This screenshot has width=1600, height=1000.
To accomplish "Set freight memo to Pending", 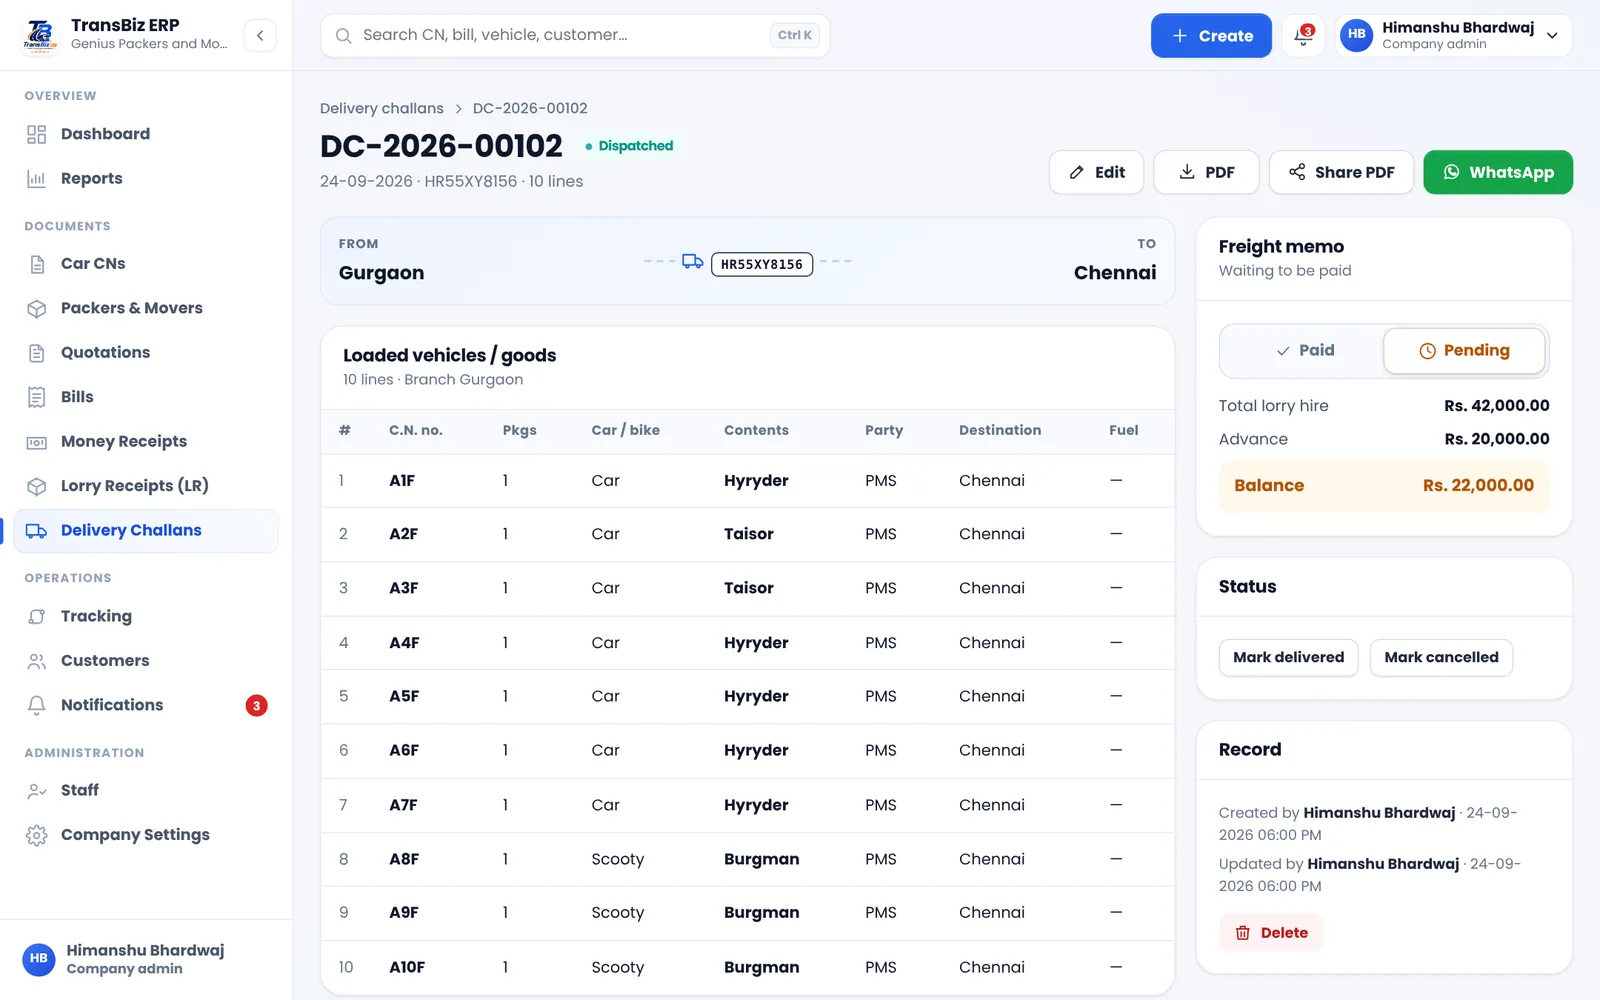I will coord(1464,351).
